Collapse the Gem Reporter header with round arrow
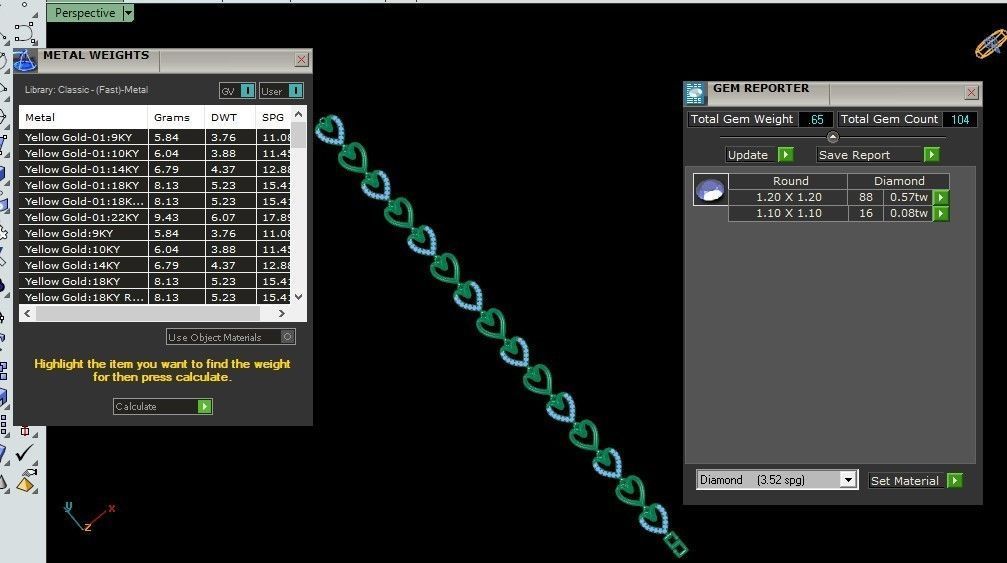1007x563 pixels. pyautogui.click(x=832, y=137)
